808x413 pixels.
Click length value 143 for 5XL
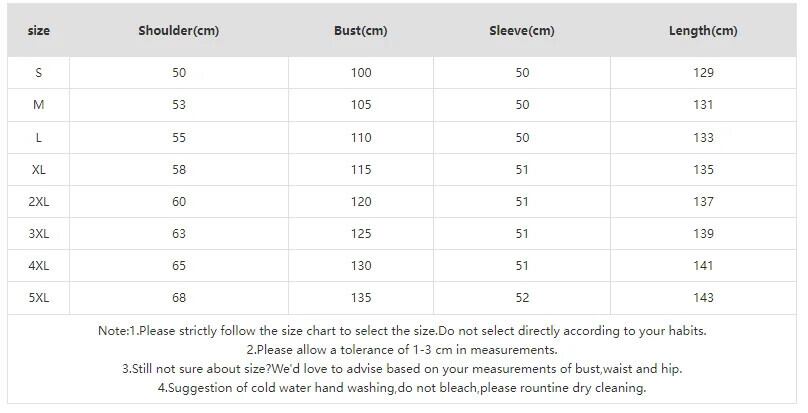[x=703, y=298]
